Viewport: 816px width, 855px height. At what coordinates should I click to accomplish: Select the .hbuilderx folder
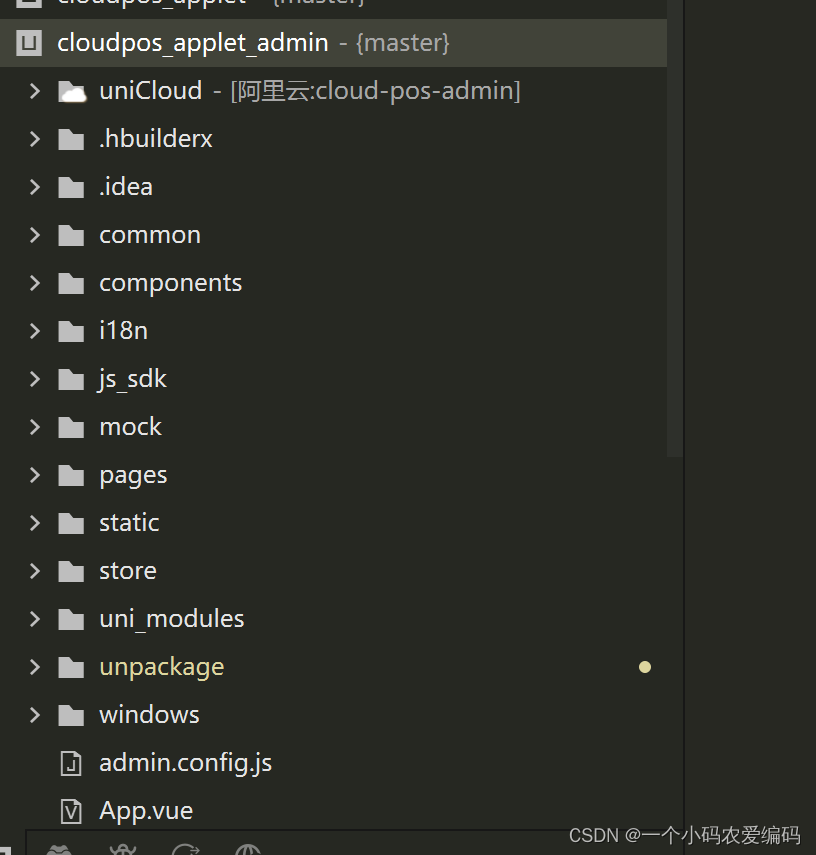pyautogui.click(x=156, y=138)
